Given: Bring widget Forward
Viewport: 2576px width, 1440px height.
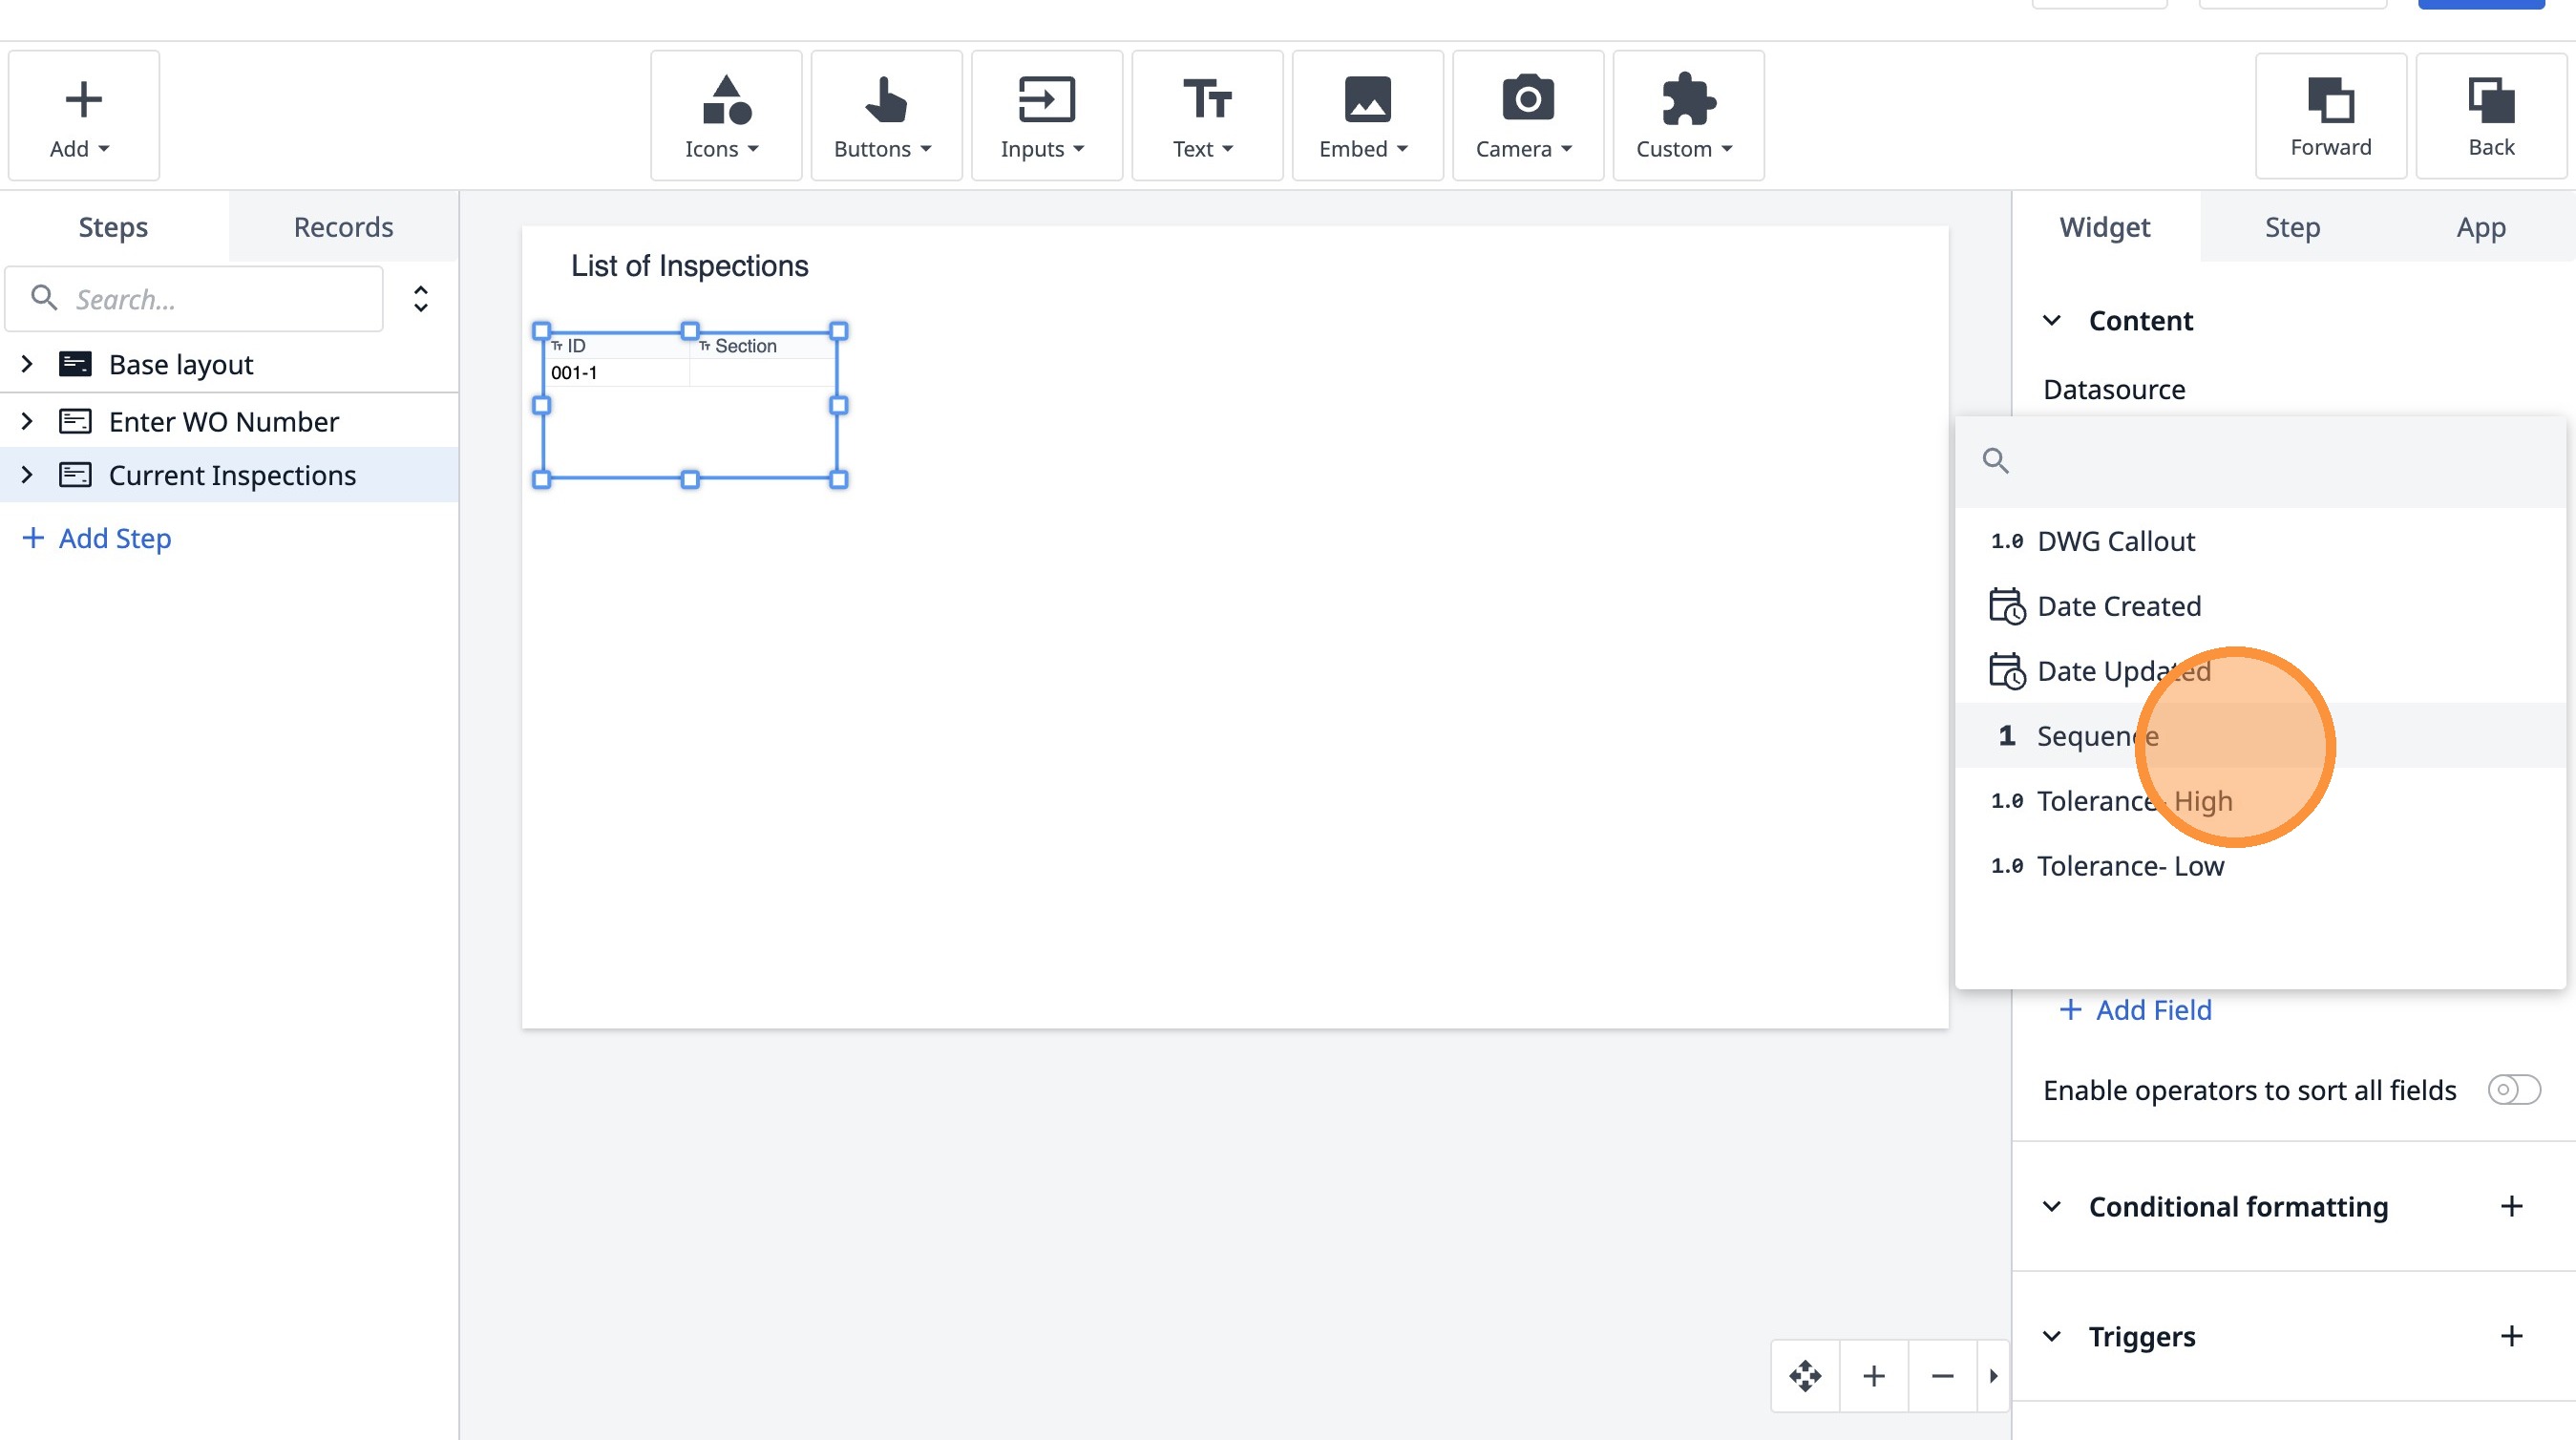Looking at the screenshot, I should point(2330,116).
